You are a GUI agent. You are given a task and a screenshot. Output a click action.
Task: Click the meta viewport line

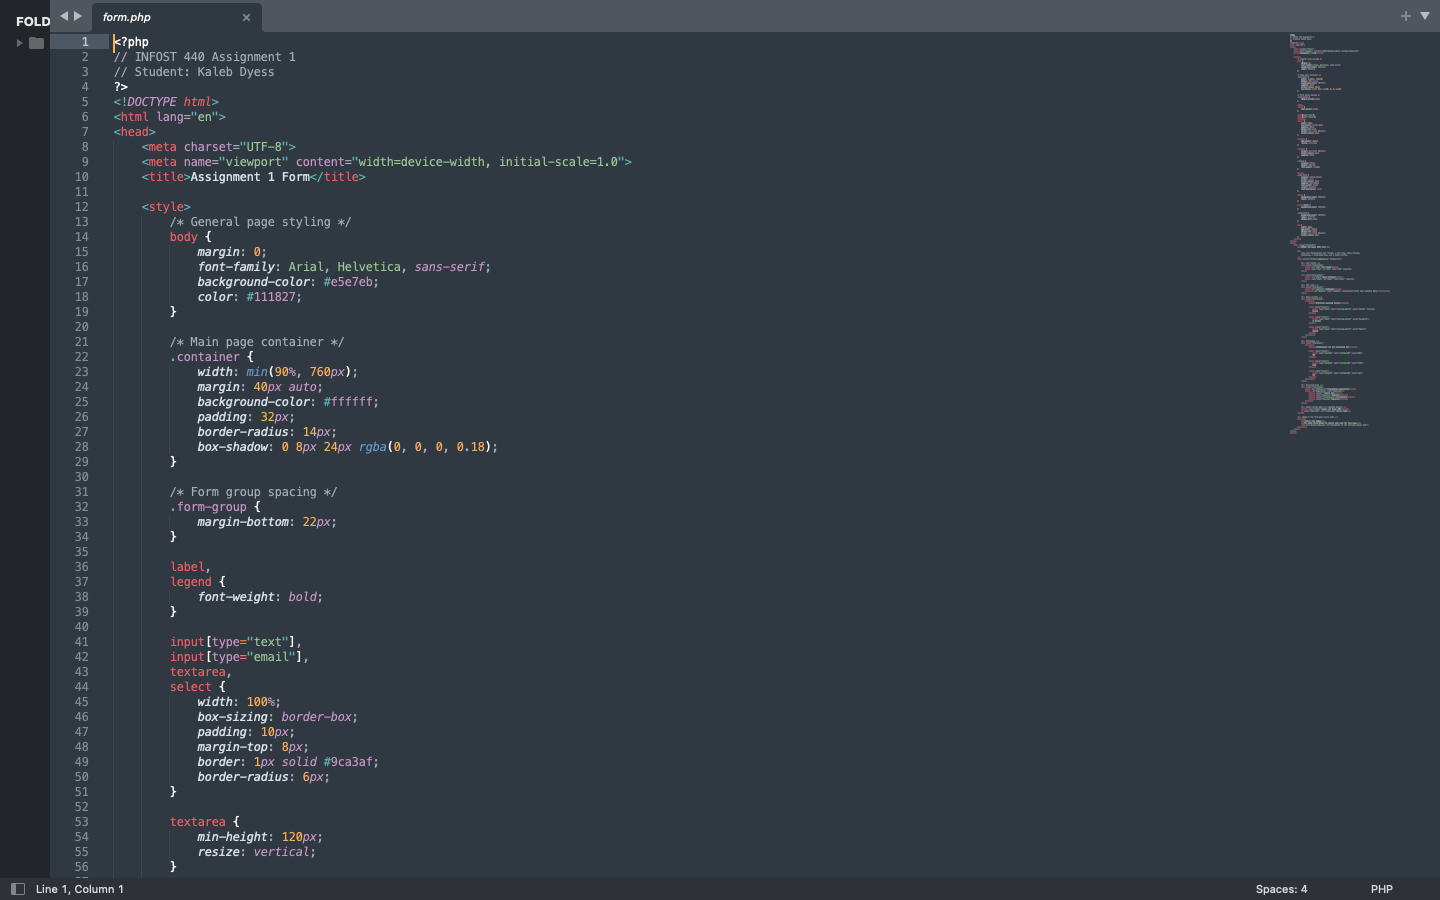pos(387,162)
